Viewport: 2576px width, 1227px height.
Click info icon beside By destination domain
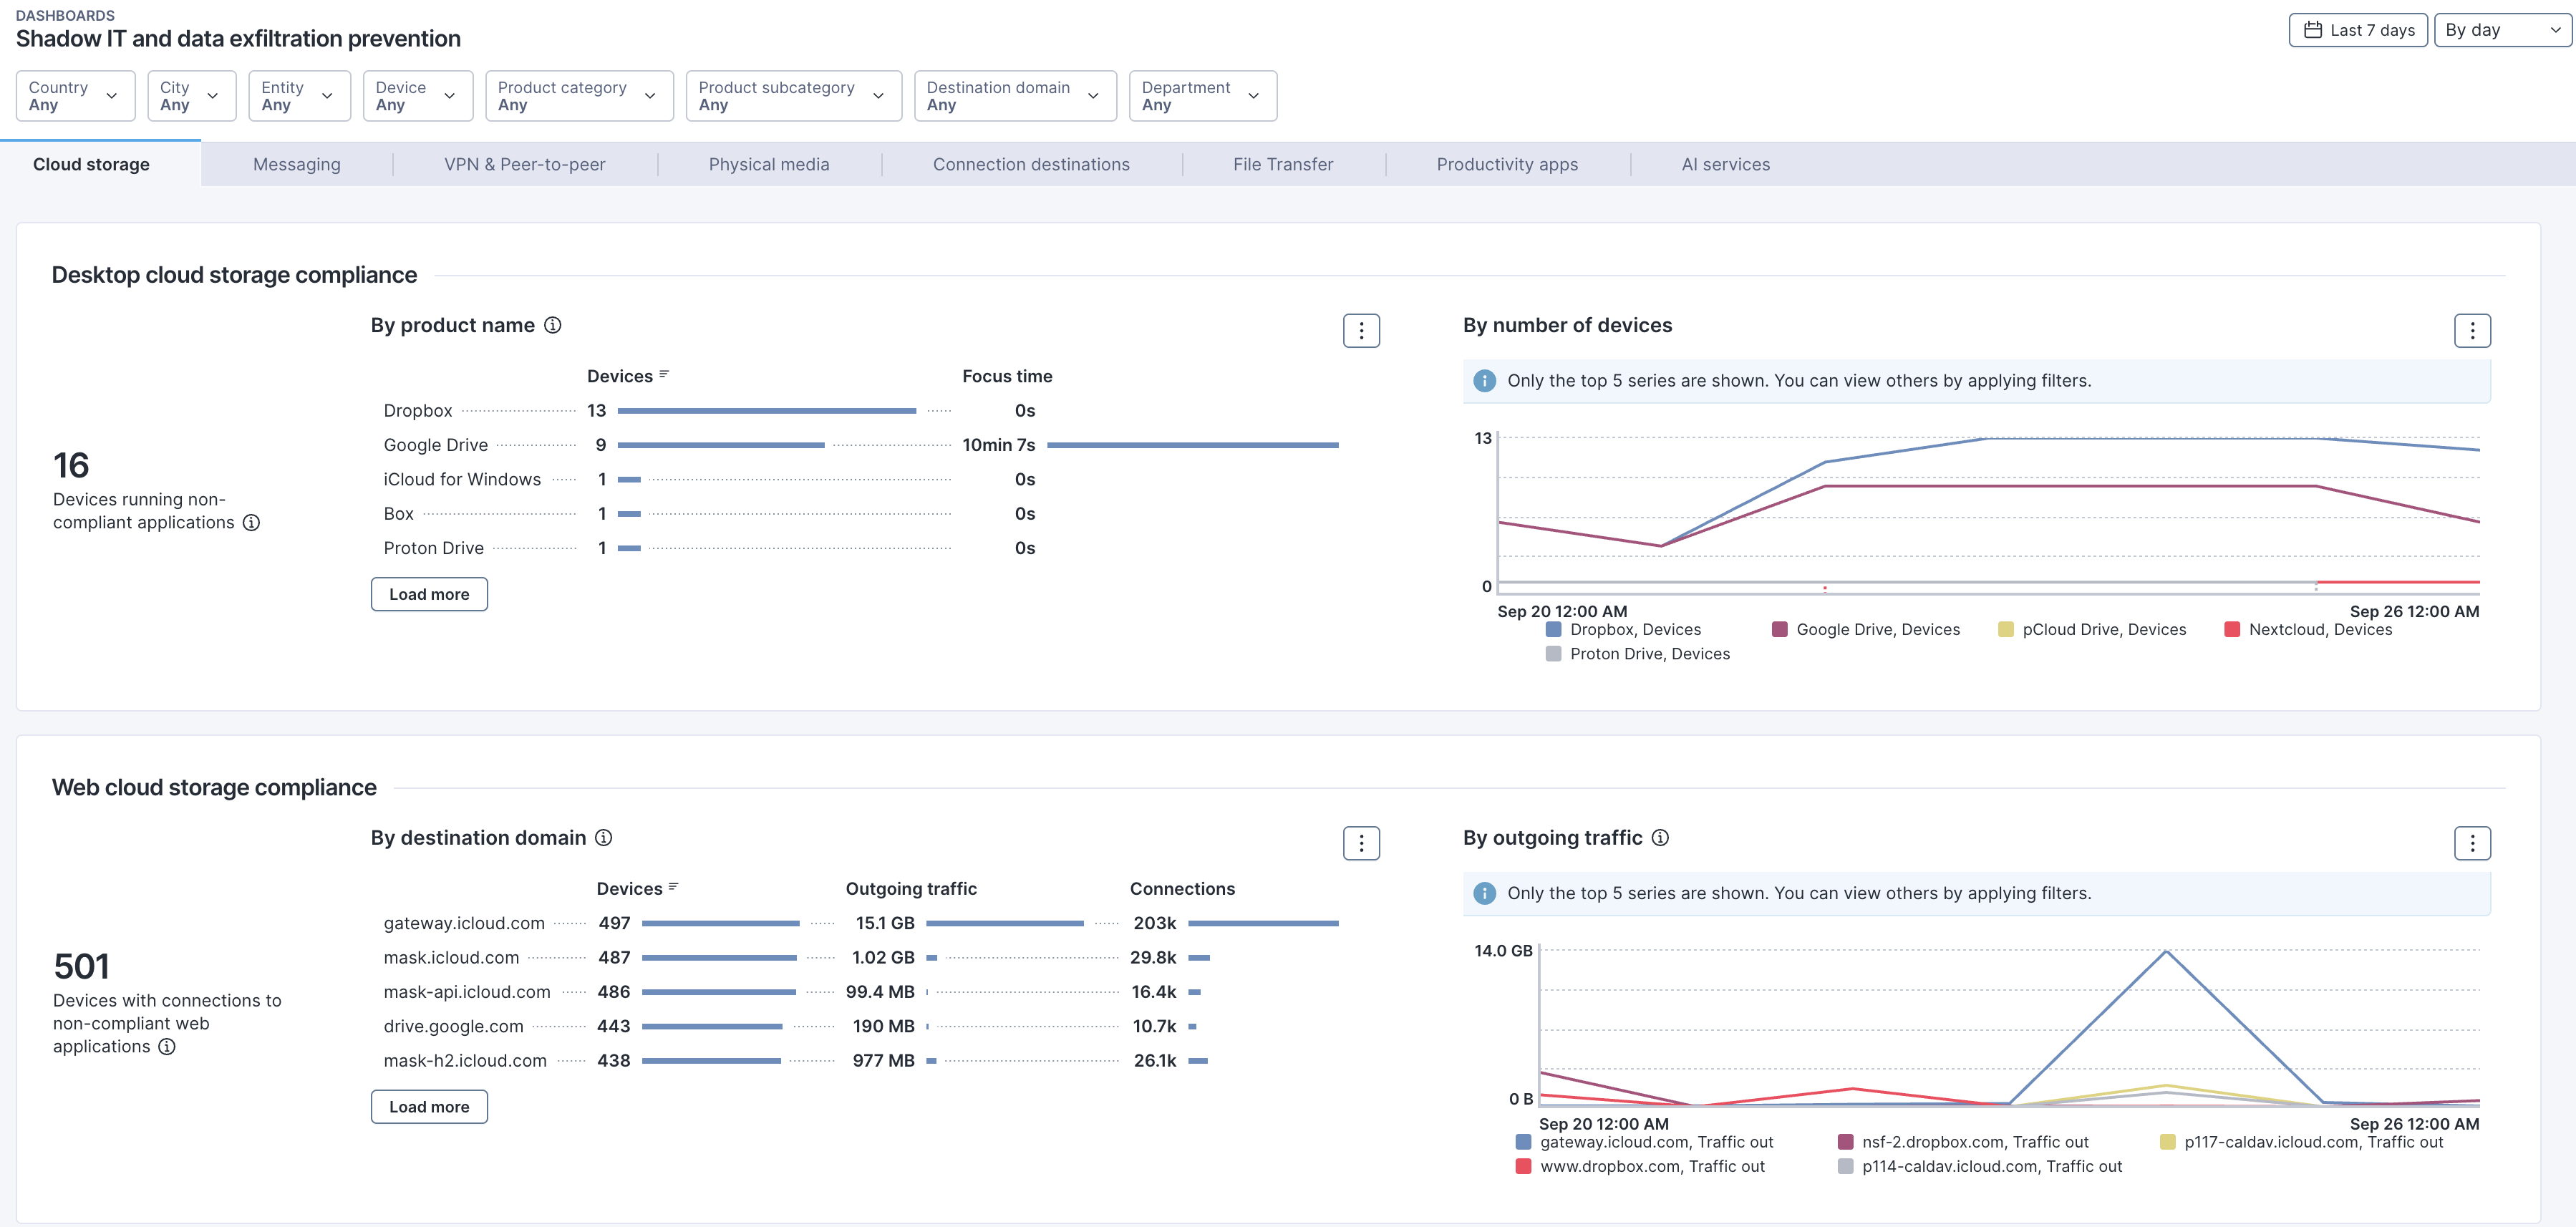pyautogui.click(x=603, y=838)
